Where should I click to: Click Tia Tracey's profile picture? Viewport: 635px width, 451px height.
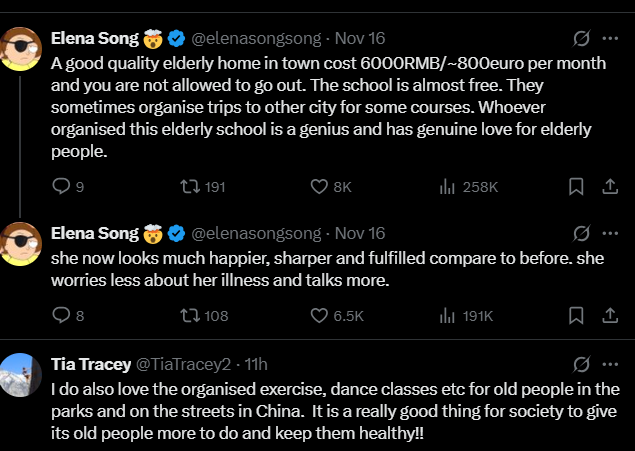[x=19, y=371]
